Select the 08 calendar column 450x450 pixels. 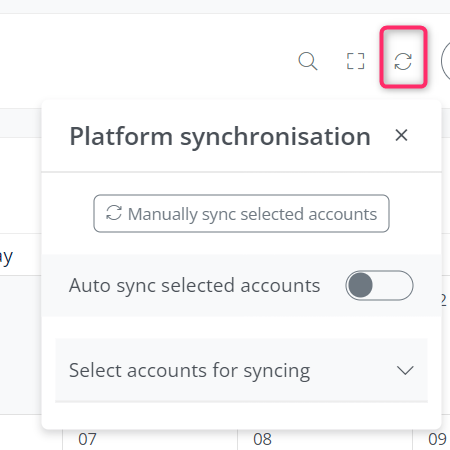coord(262,439)
